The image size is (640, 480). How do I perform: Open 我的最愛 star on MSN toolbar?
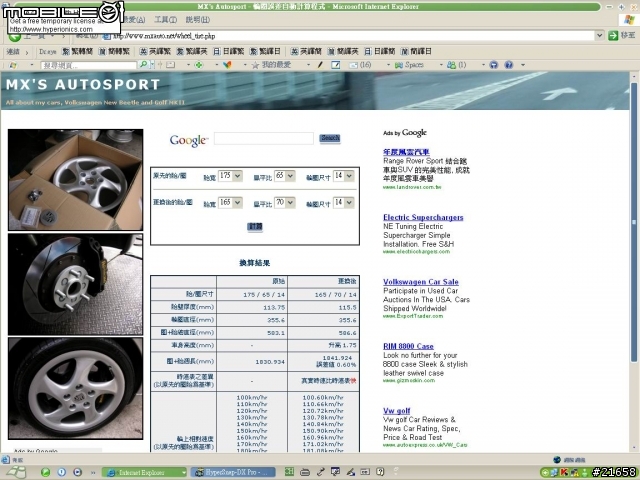coord(271,65)
